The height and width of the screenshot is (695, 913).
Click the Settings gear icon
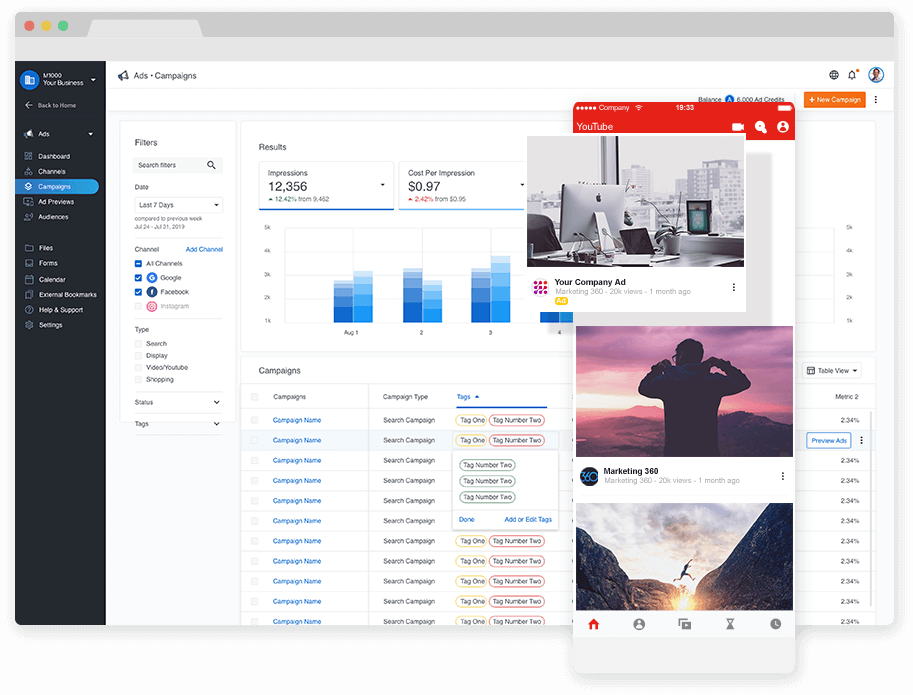[x=29, y=325]
